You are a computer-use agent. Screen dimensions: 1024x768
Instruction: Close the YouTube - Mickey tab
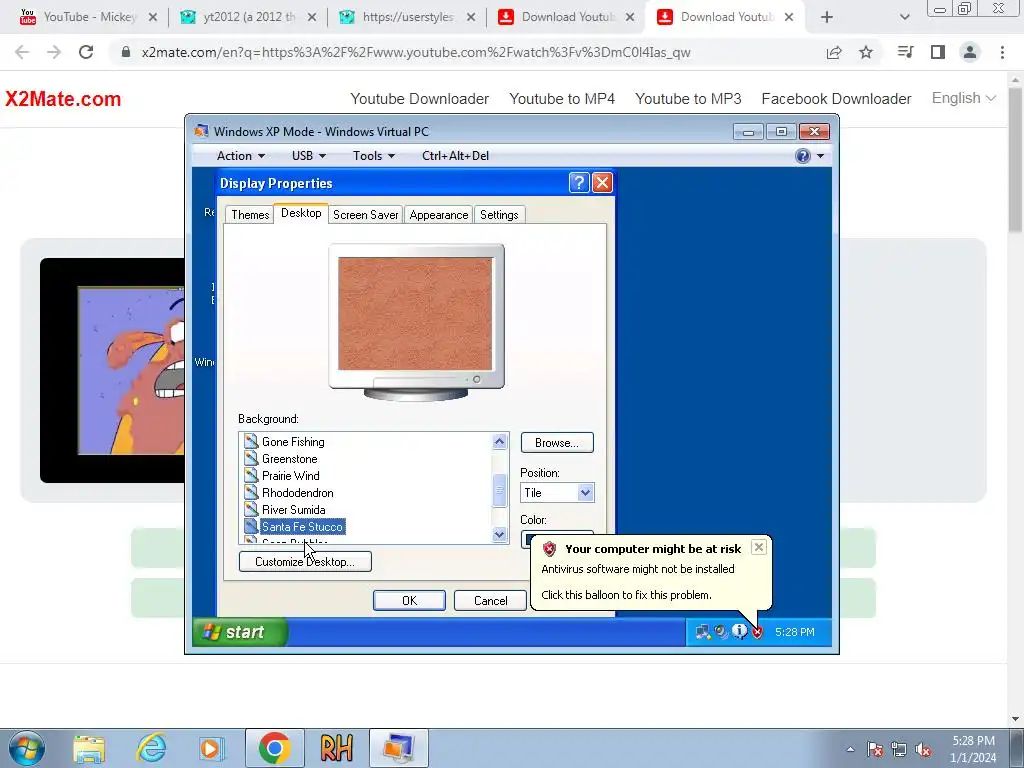coord(153,17)
